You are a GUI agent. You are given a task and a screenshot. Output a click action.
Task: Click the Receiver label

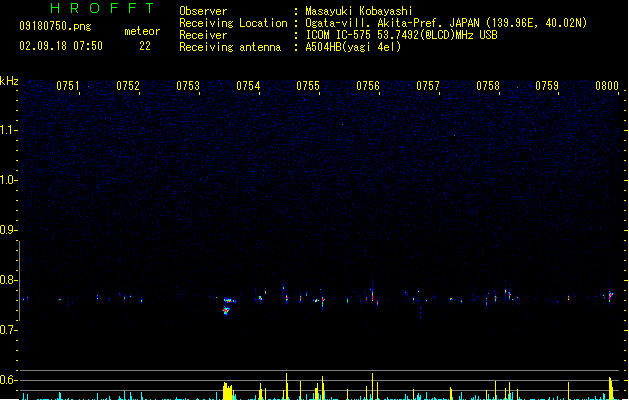tap(203, 35)
